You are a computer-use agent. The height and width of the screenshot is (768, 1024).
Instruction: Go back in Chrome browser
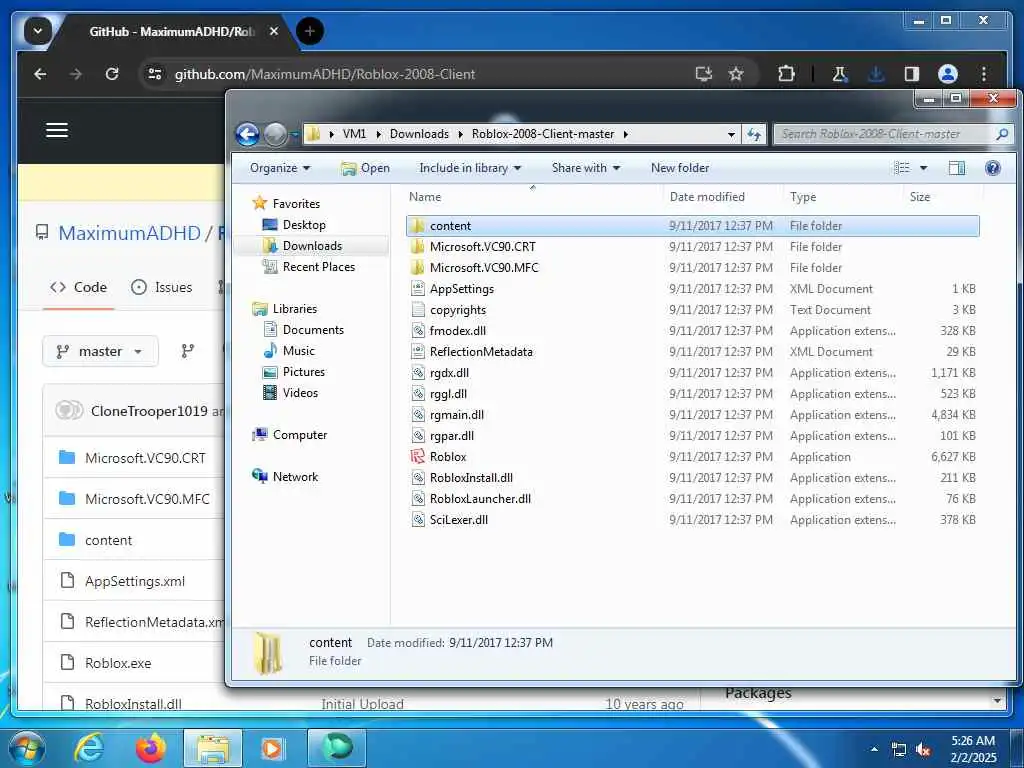click(x=40, y=74)
